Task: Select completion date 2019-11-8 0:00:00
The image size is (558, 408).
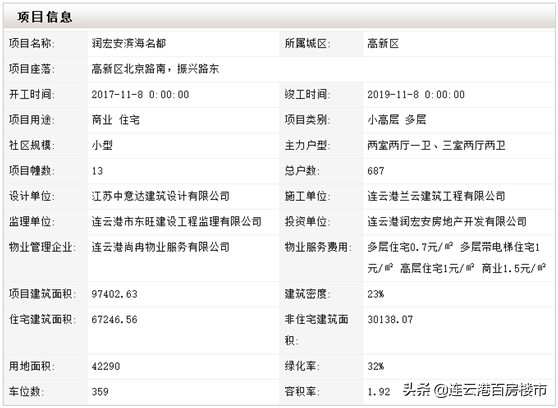Action: coord(416,94)
